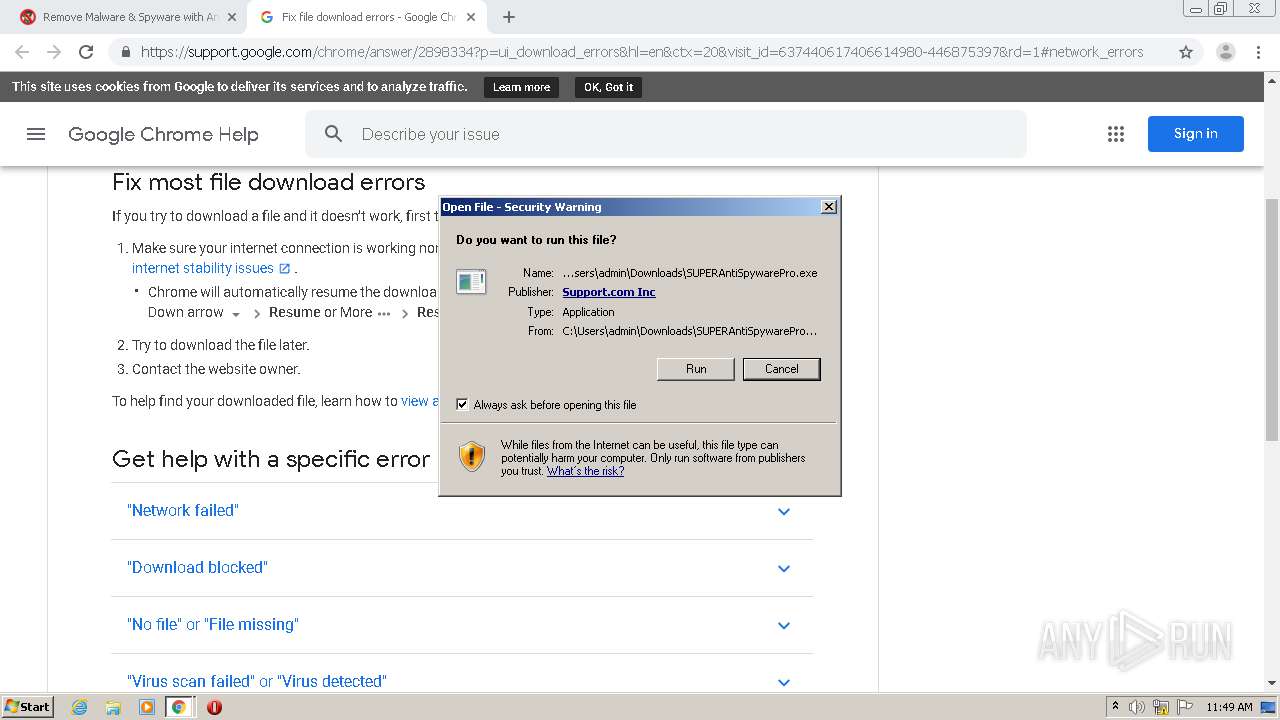The width and height of the screenshot is (1280, 720).
Task: Click Learn more in cookie banner
Action: click(x=521, y=87)
